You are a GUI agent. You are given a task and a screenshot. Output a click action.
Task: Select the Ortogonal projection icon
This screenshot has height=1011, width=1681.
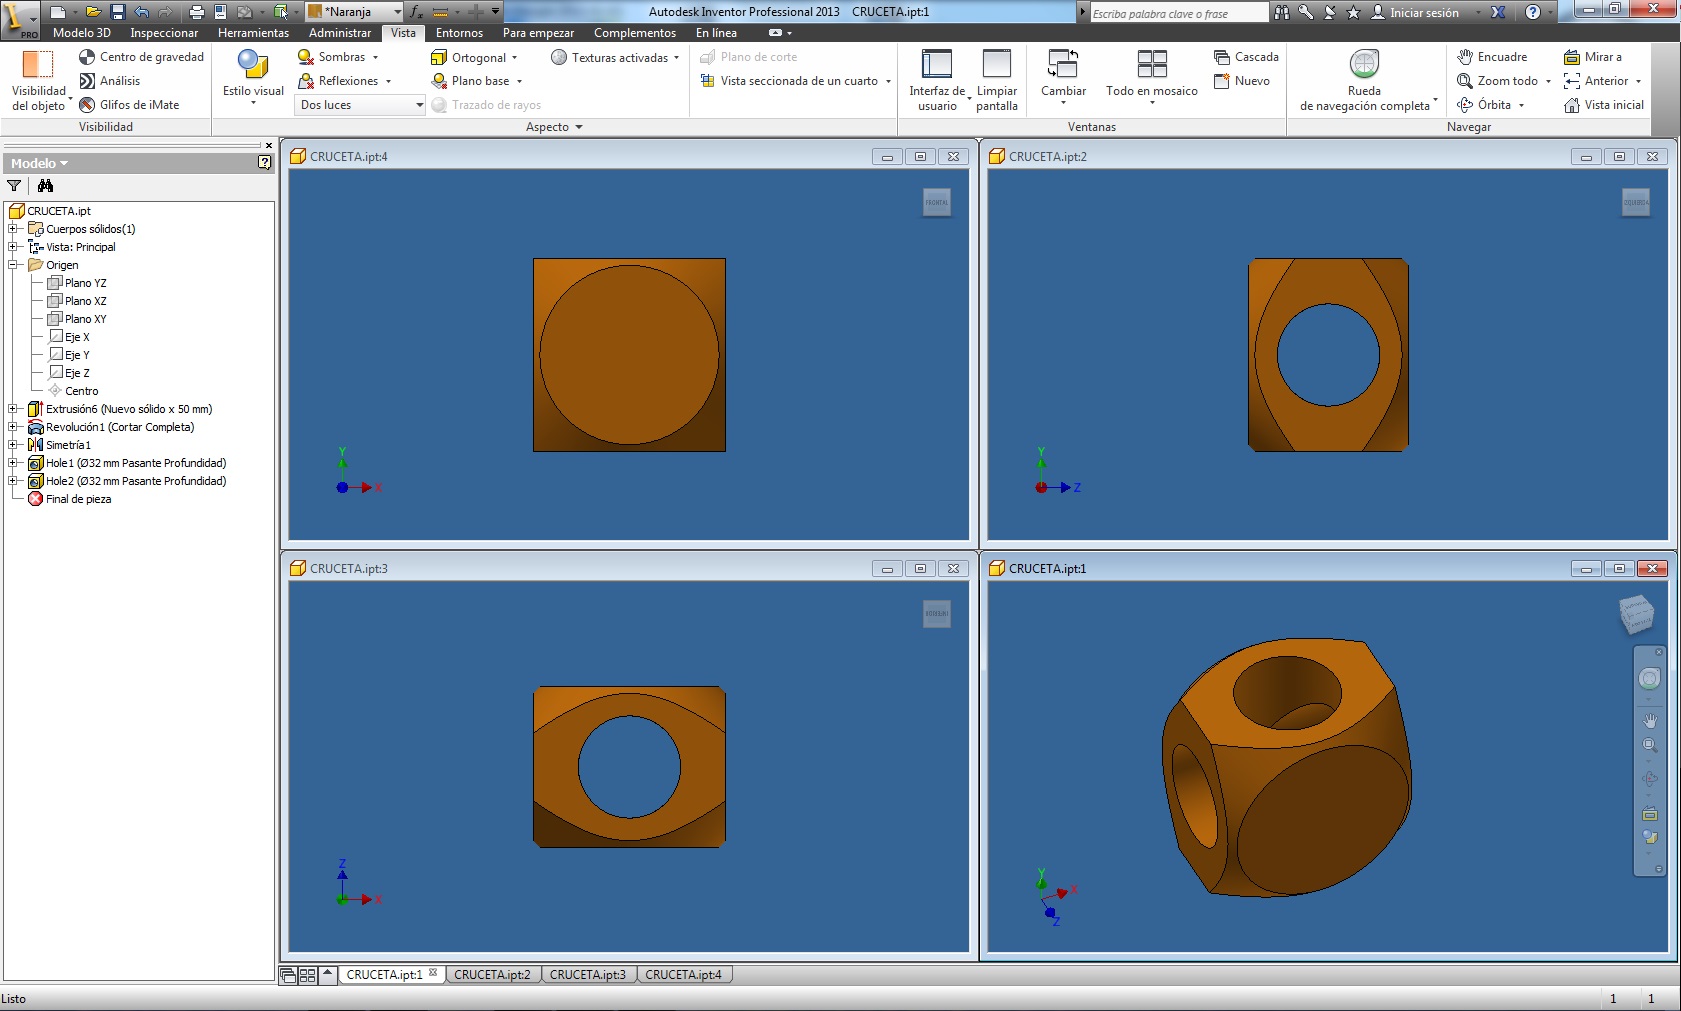[438, 57]
